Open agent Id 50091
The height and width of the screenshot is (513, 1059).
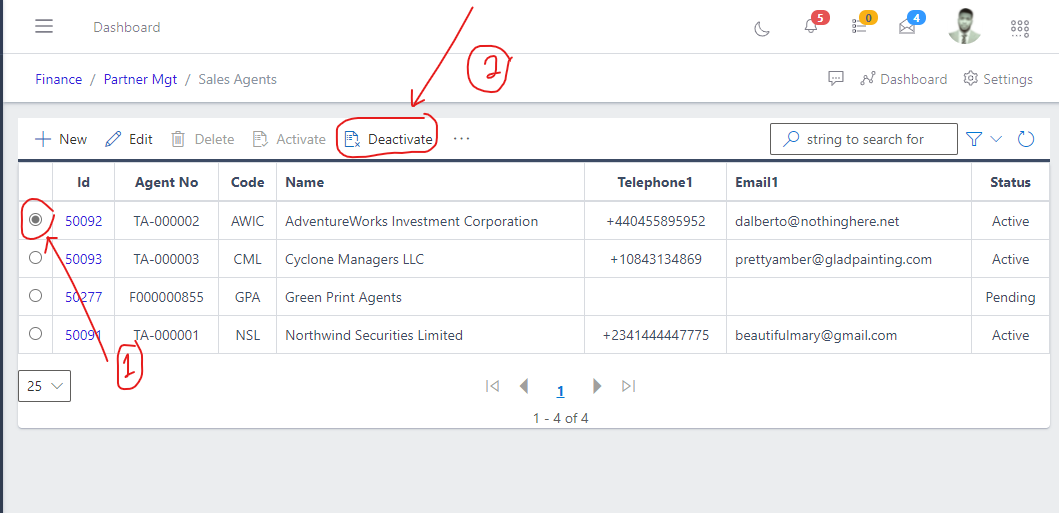click(x=84, y=335)
